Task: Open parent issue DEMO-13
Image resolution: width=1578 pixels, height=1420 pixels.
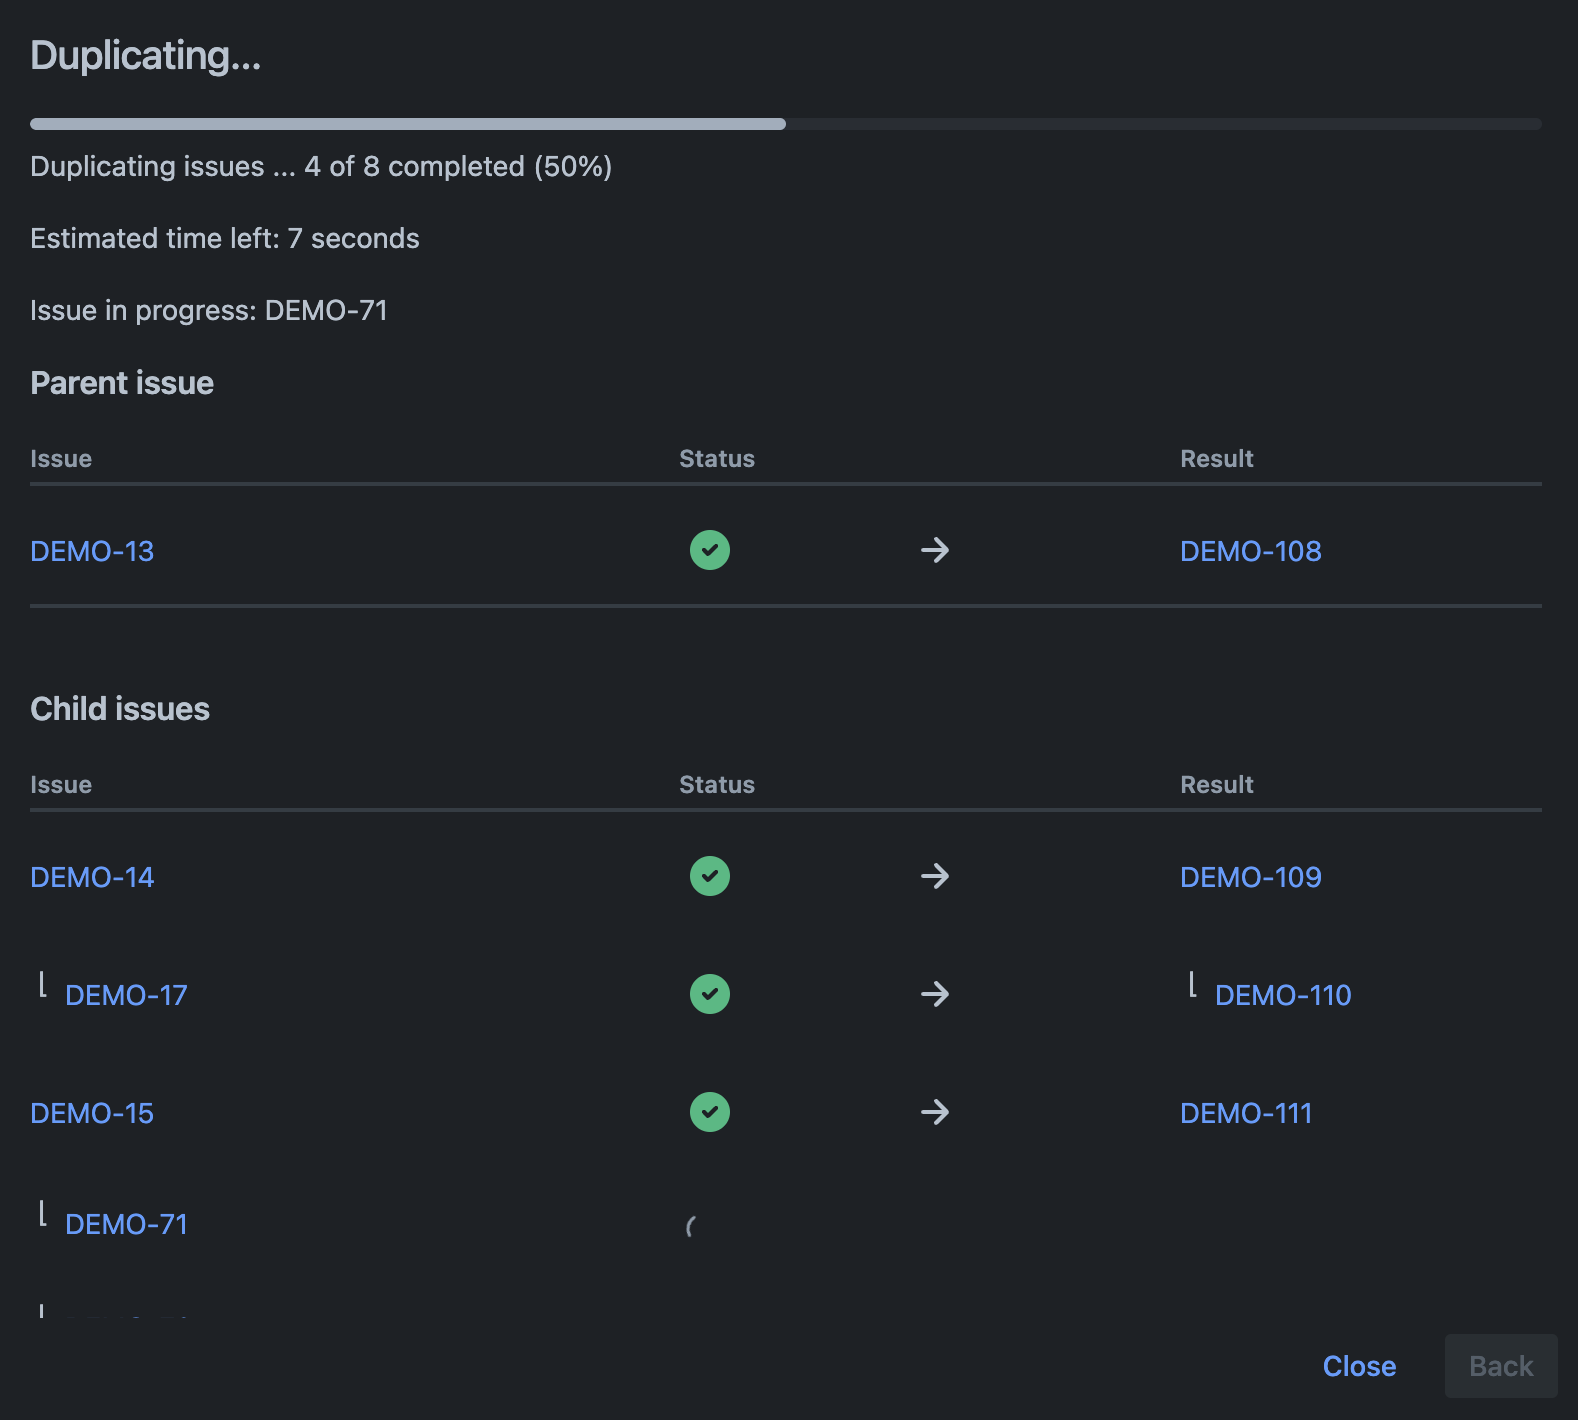Action: point(92,551)
